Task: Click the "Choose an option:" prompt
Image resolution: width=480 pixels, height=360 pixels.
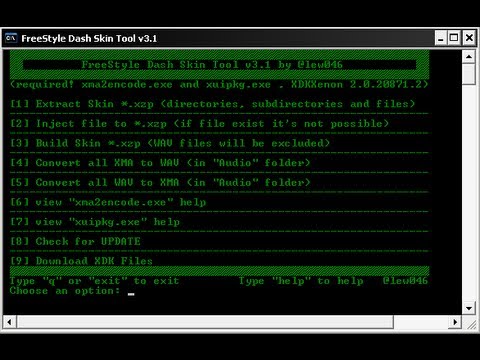Action: [x=65, y=291]
